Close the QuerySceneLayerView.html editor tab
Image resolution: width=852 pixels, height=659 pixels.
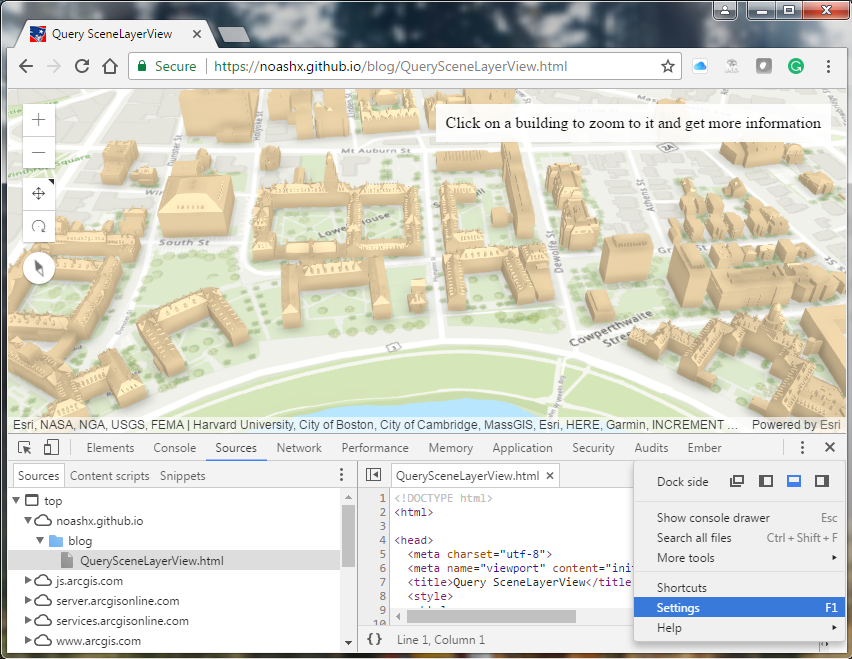coord(550,476)
